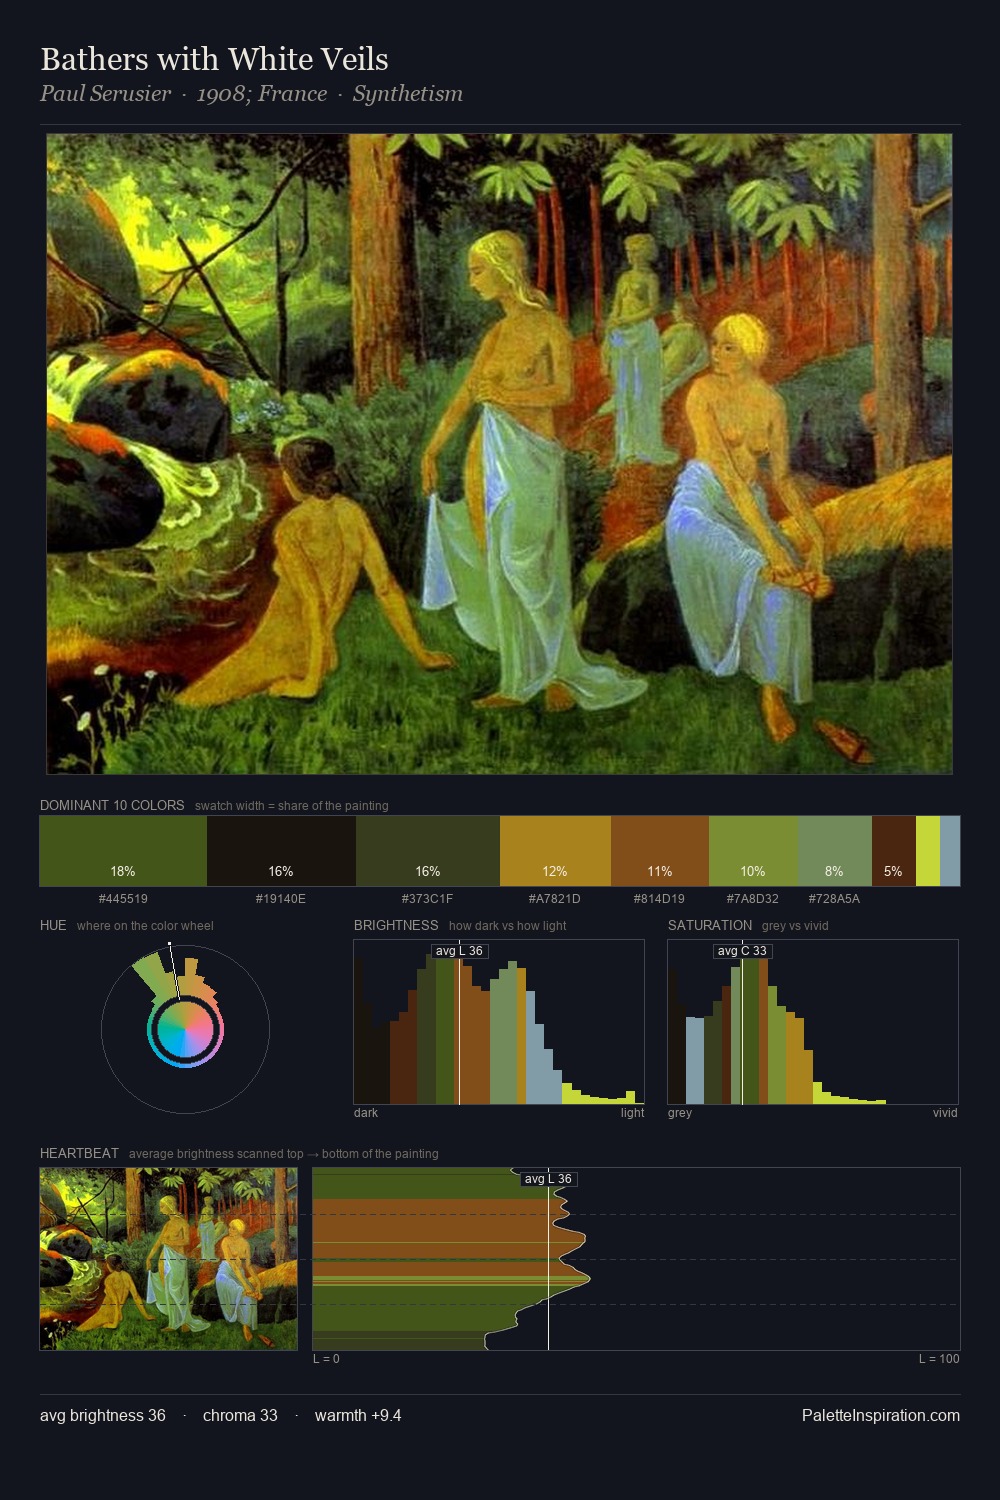Click the artist name 'Paul Serusier'
The image size is (1000, 1500).
tap(105, 94)
